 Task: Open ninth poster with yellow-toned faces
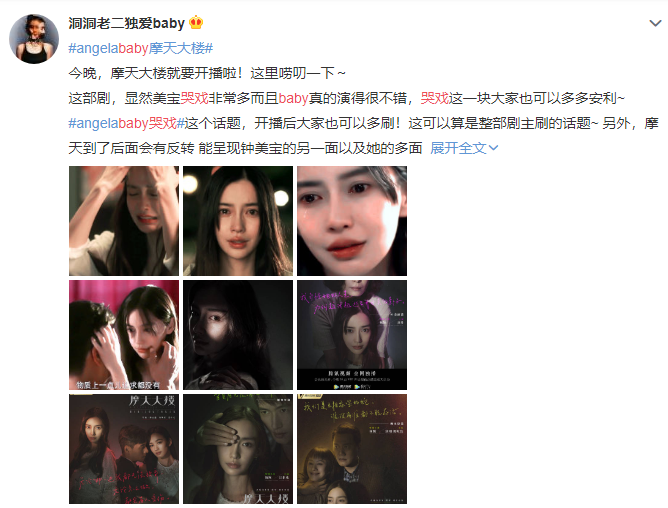tap(352, 449)
